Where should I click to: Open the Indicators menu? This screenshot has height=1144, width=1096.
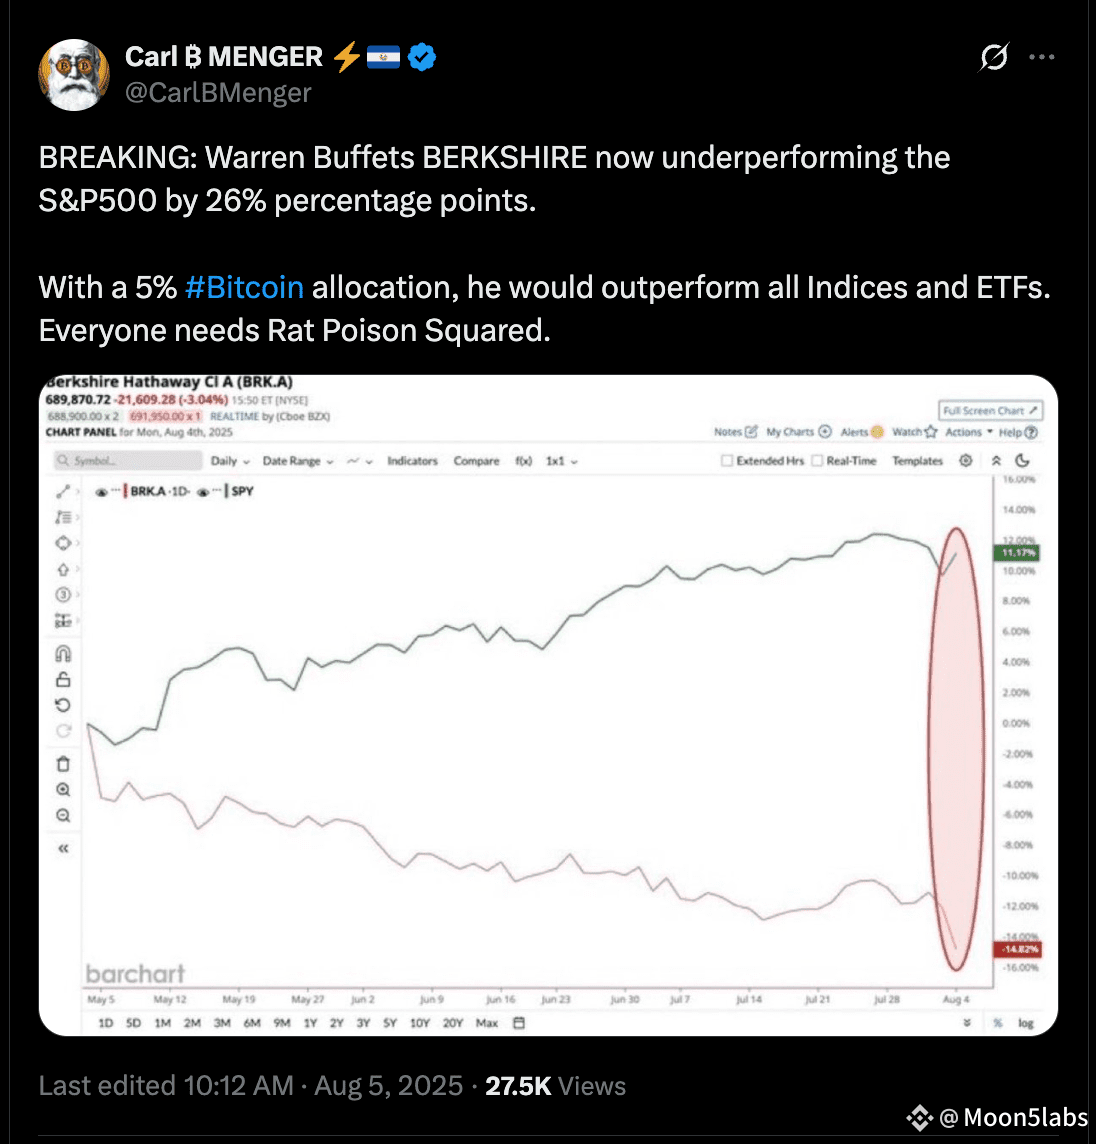coord(412,461)
